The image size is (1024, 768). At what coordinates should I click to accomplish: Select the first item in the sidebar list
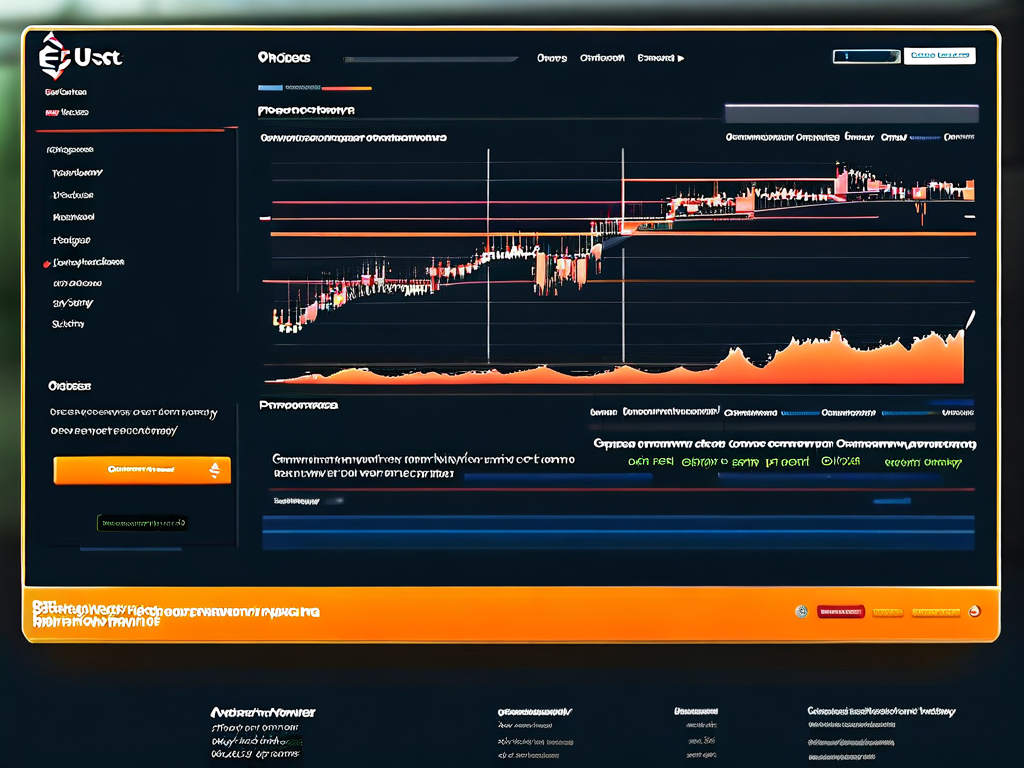click(70, 150)
